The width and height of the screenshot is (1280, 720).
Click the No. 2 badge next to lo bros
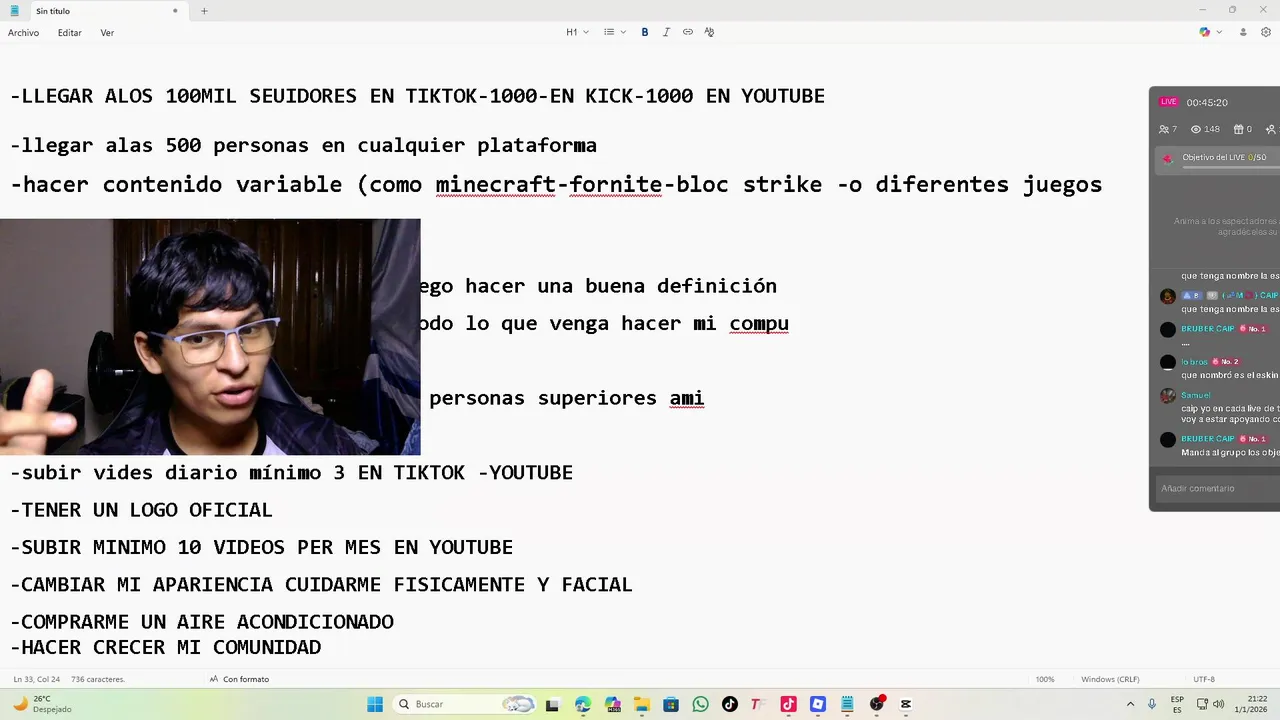pos(1226,362)
